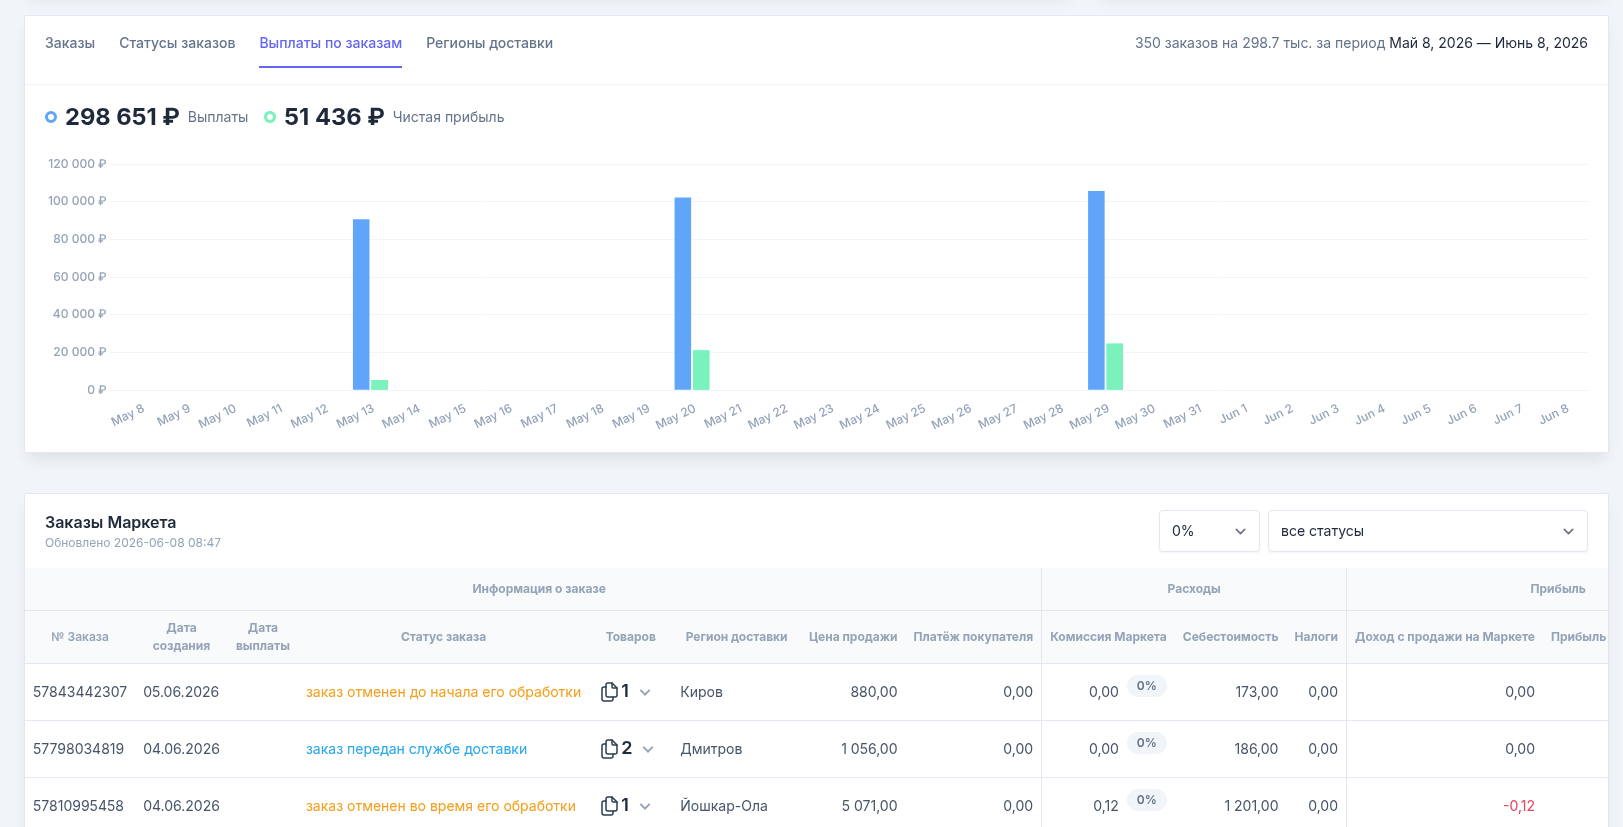Image resolution: width=1623 pixels, height=827 pixels.
Task: Open the Регионы доставки tab
Action: pyautogui.click(x=489, y=43)
